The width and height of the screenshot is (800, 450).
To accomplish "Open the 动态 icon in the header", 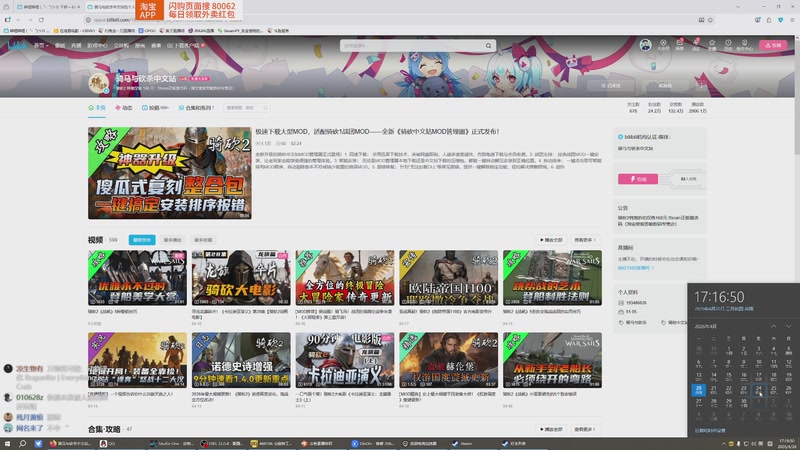I will point(696,45).
